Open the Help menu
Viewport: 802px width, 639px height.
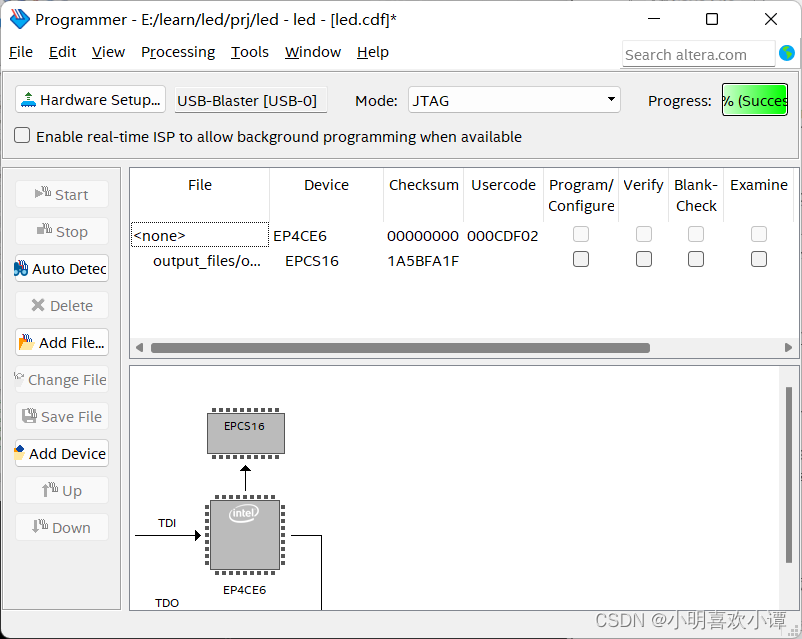click(x=373, y=52)
